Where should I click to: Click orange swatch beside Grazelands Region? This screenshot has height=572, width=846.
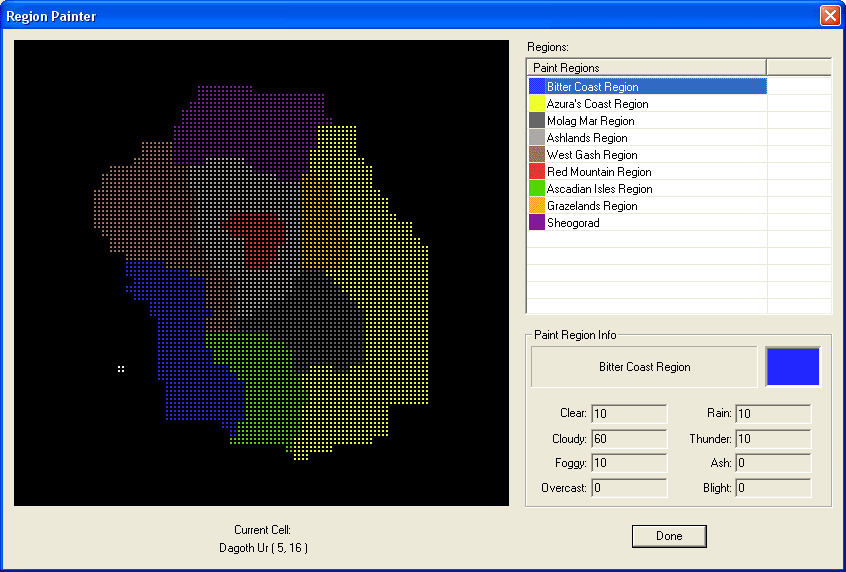coord(537,206)
